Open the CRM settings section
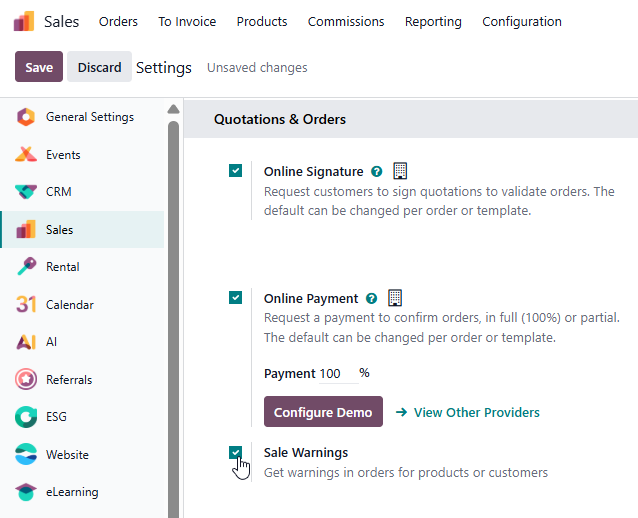This screenshot has width=638, height=518. click(58, 192)
